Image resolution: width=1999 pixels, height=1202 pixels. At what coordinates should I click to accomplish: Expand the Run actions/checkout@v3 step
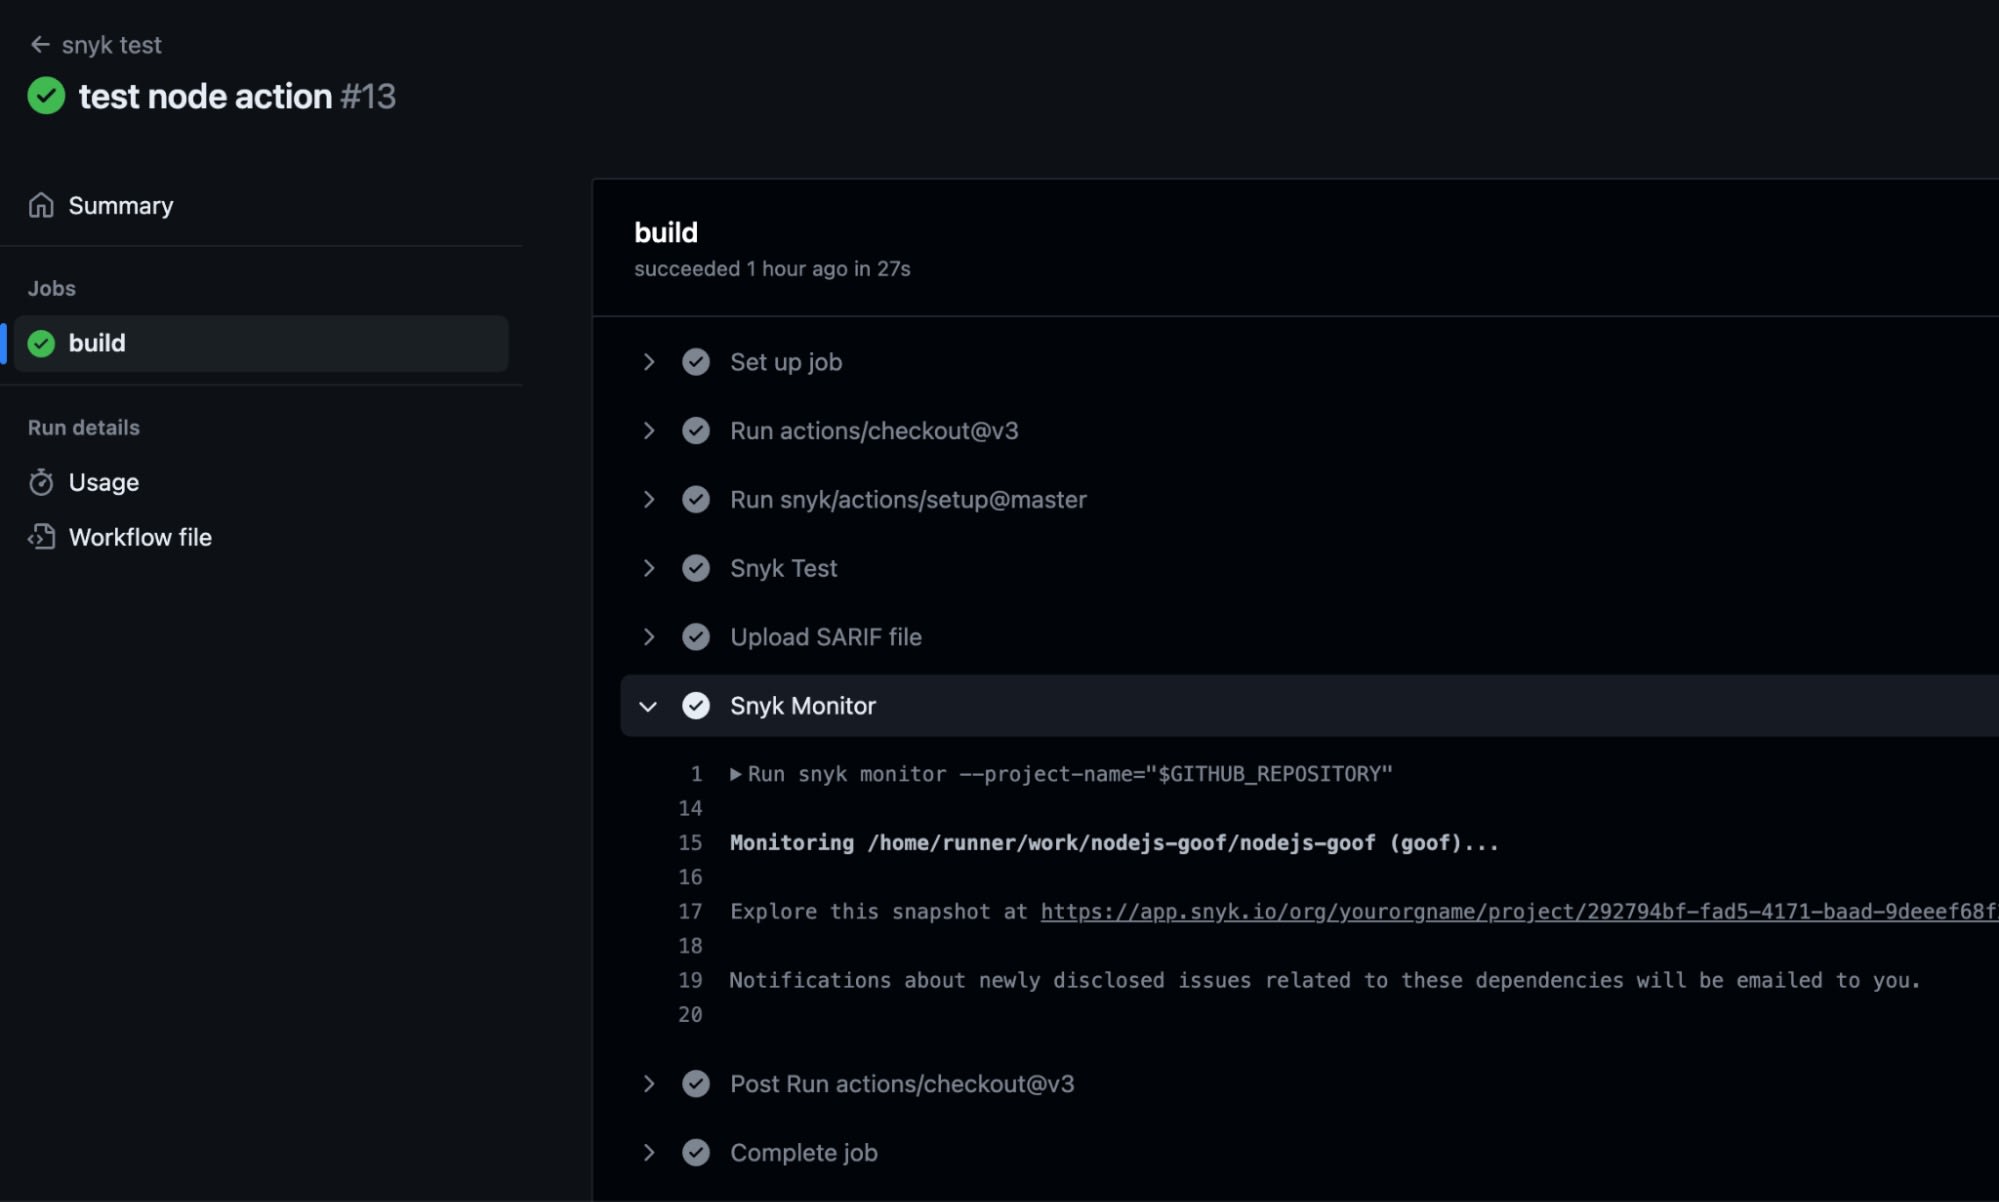[x=649, y=431]
